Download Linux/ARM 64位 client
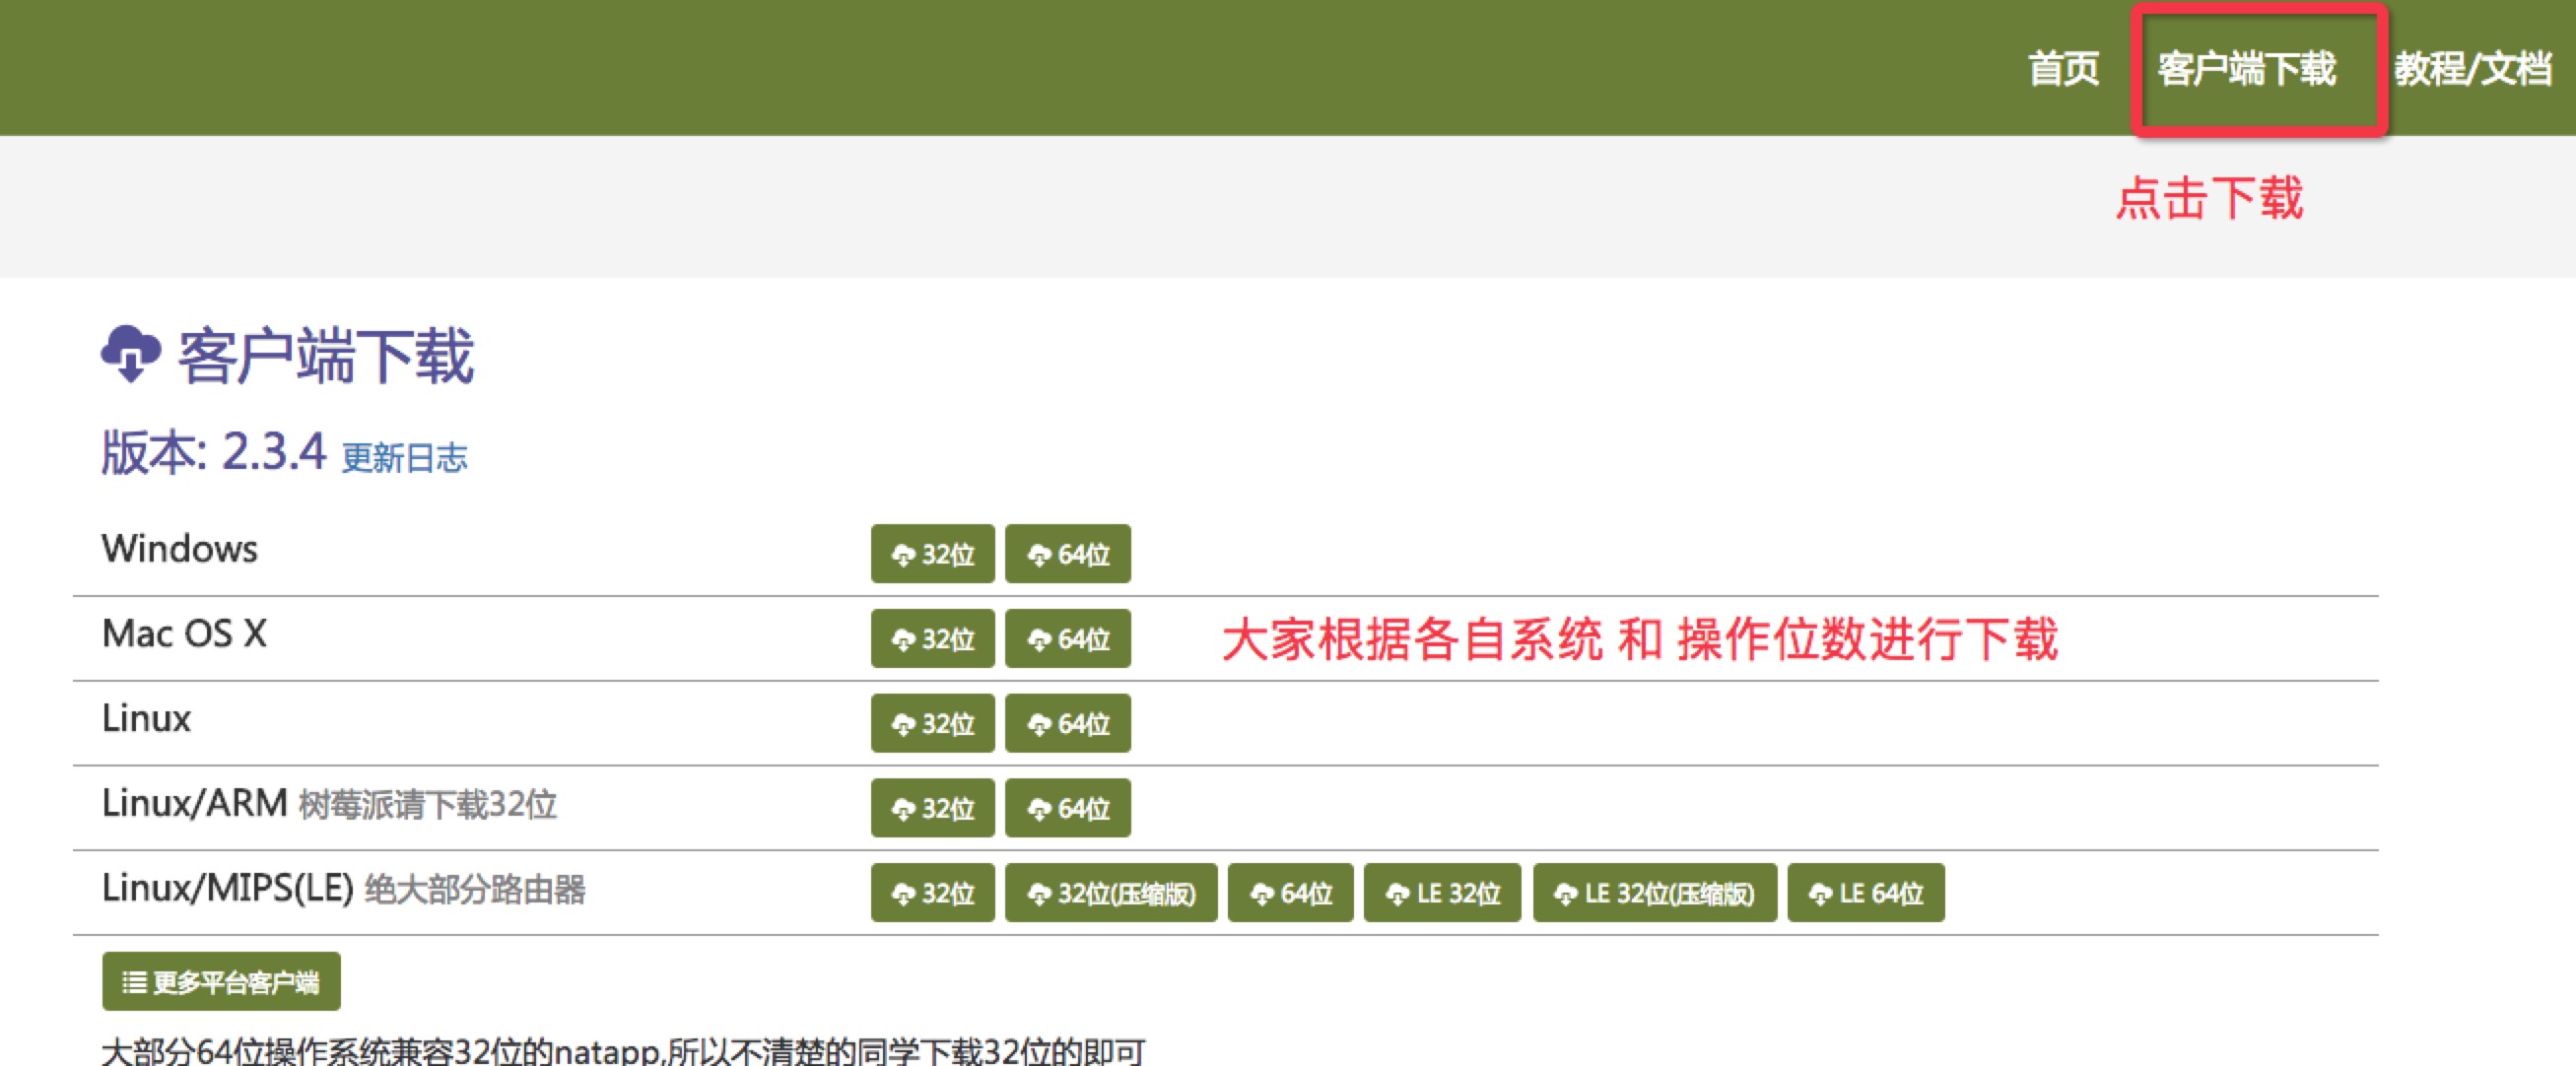The image size is (2576, 1066). 1067,808
